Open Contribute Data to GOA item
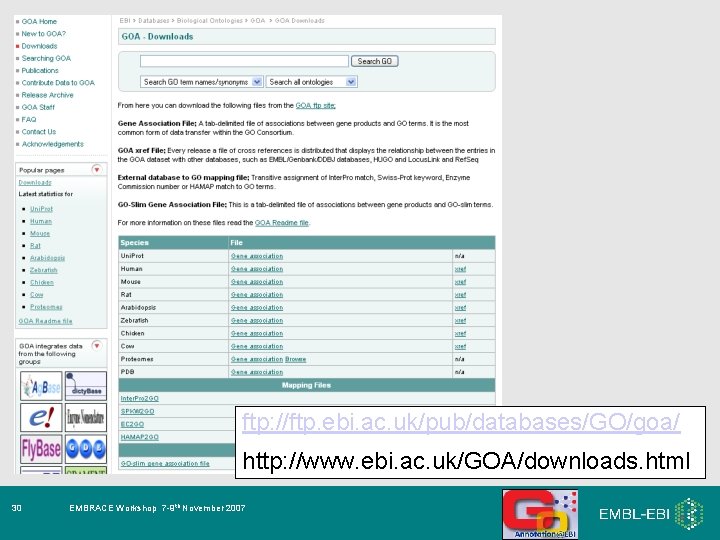Viewport: 720px width, 540px height. tap(58, 83)
